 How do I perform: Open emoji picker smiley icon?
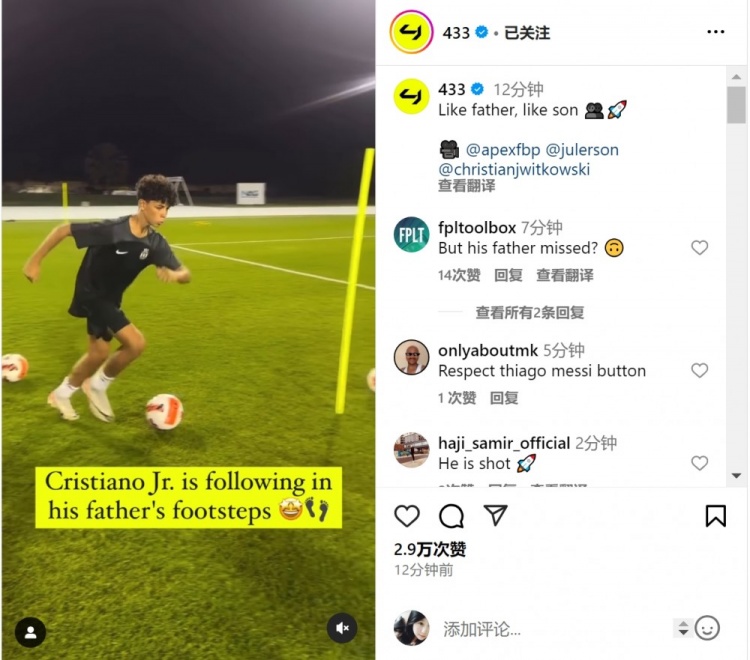click(707, 628)
